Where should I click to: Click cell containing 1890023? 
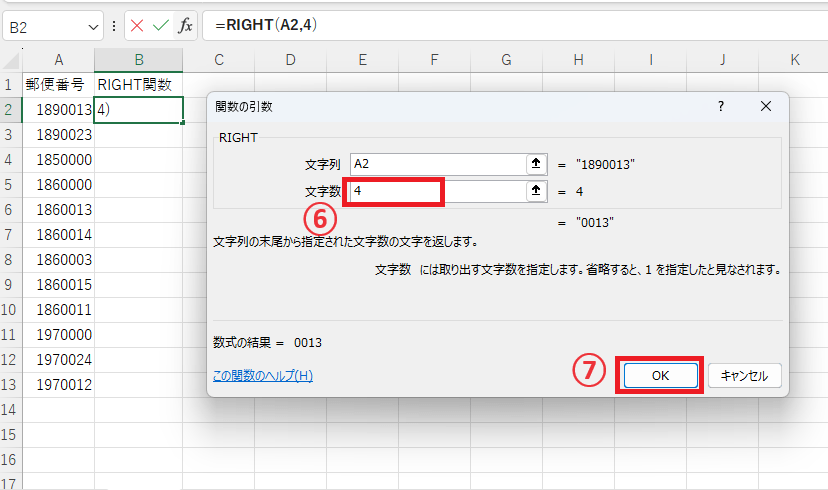(59, 135)
